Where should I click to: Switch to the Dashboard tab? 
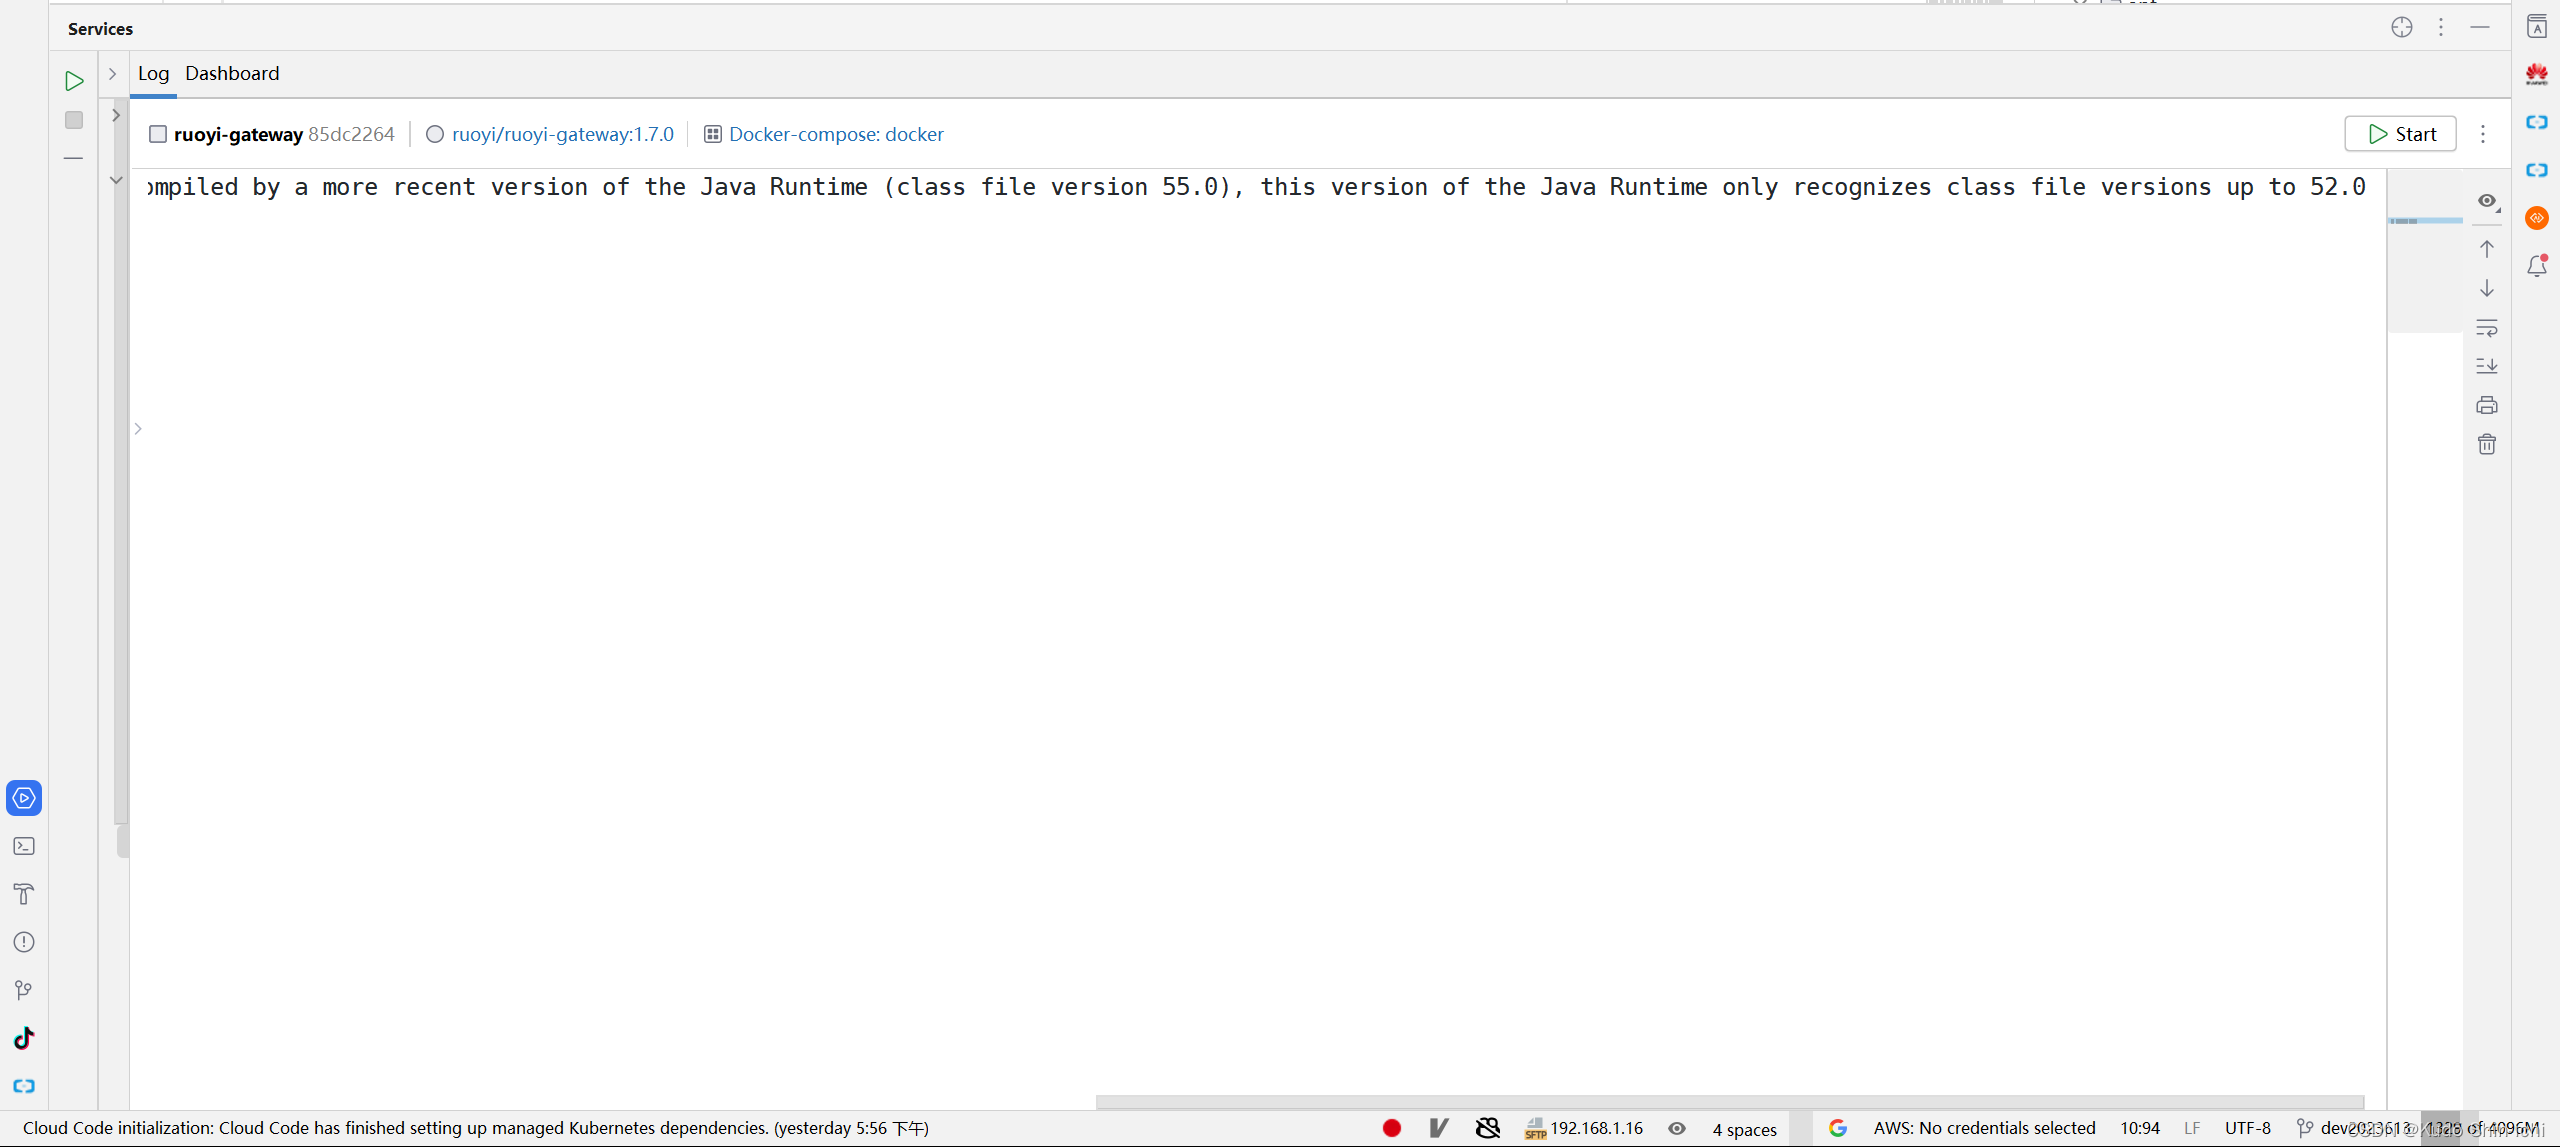[232, 74]
